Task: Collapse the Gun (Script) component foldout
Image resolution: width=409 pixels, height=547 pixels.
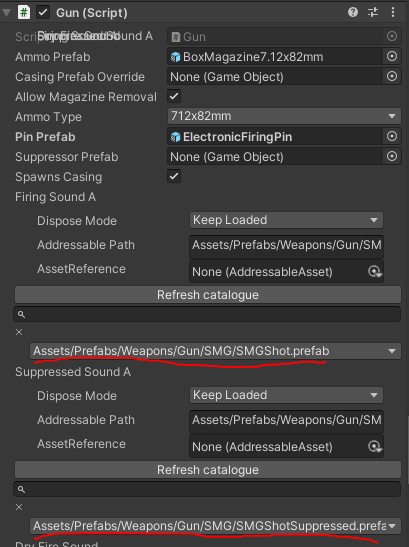Action: (6, 13)
